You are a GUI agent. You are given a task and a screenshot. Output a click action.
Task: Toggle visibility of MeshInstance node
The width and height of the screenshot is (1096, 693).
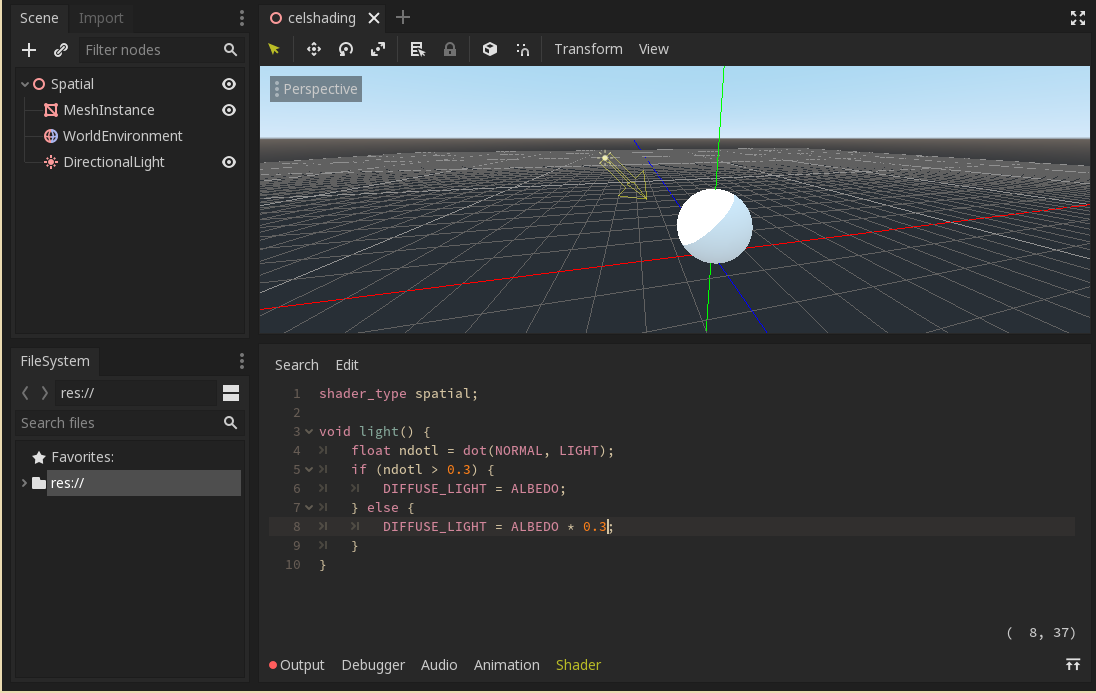229,110
